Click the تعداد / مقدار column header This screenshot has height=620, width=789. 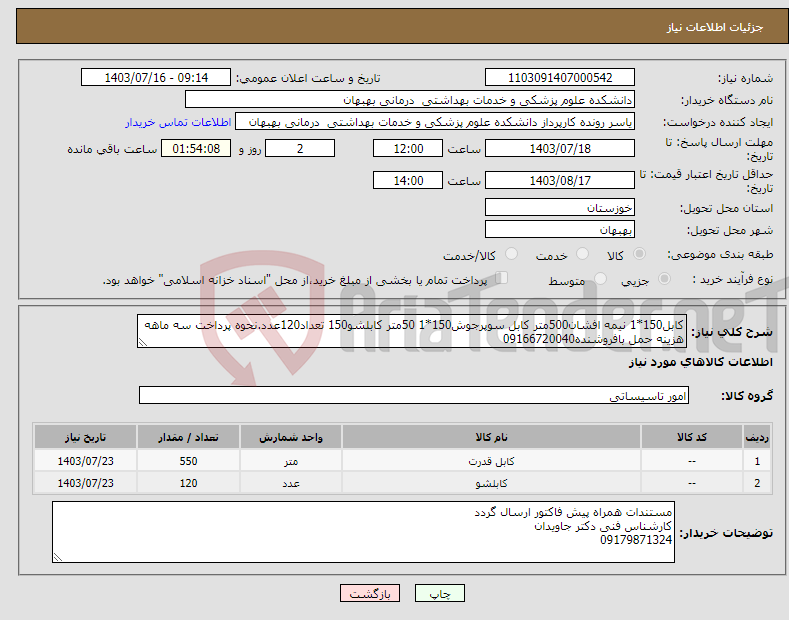pyautogui.click(x=188, y=437)
